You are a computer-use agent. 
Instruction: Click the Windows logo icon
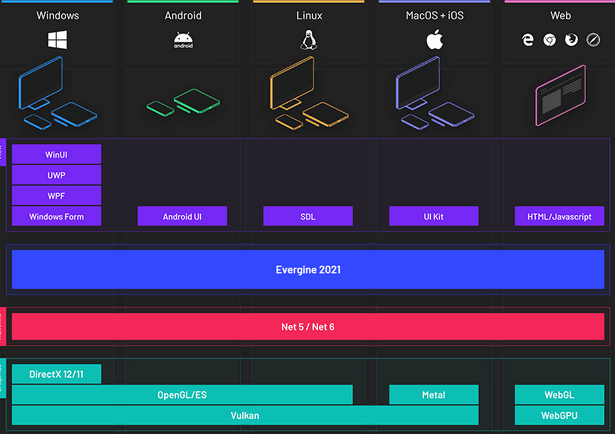[56, 40]
